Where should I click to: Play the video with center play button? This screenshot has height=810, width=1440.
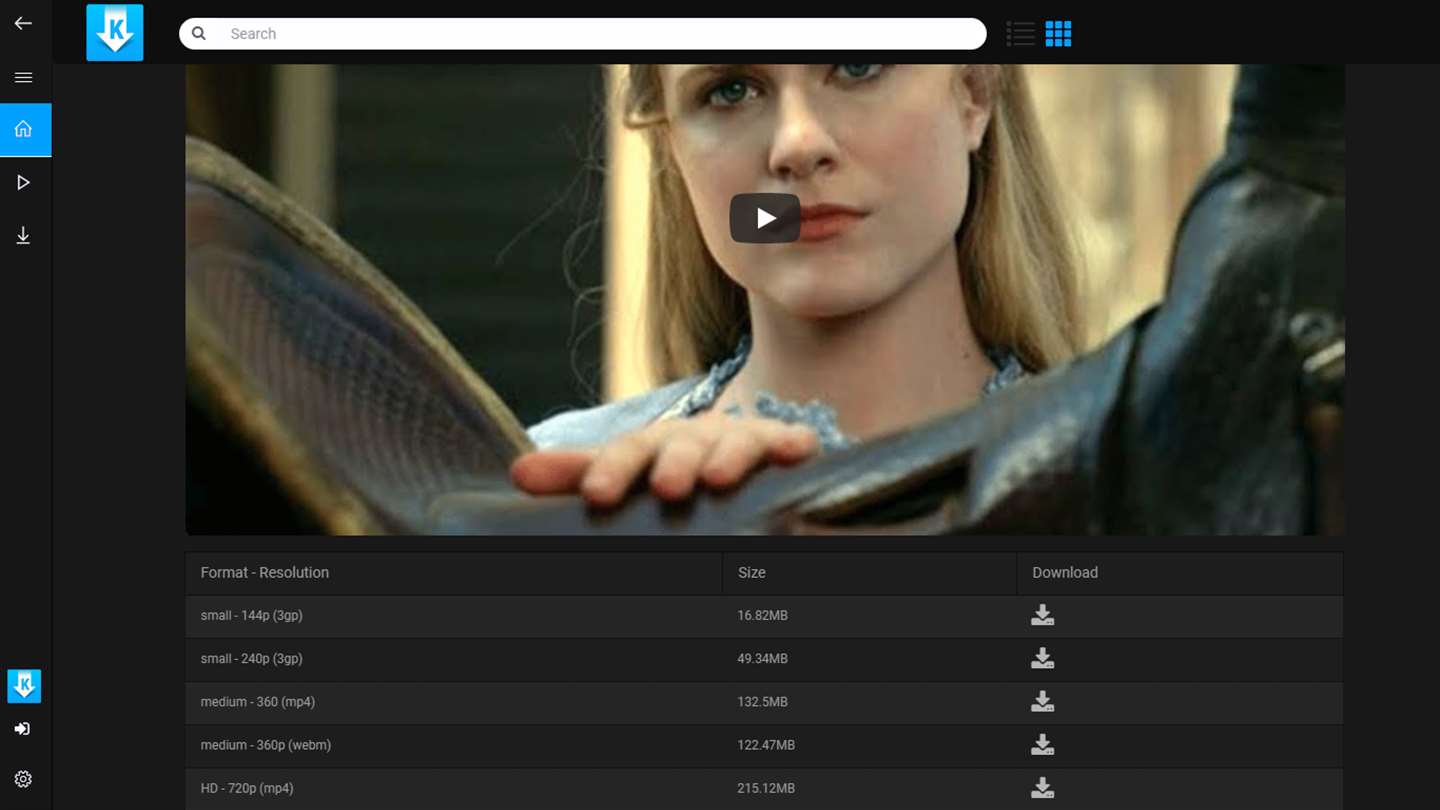(x=765, y=218)
